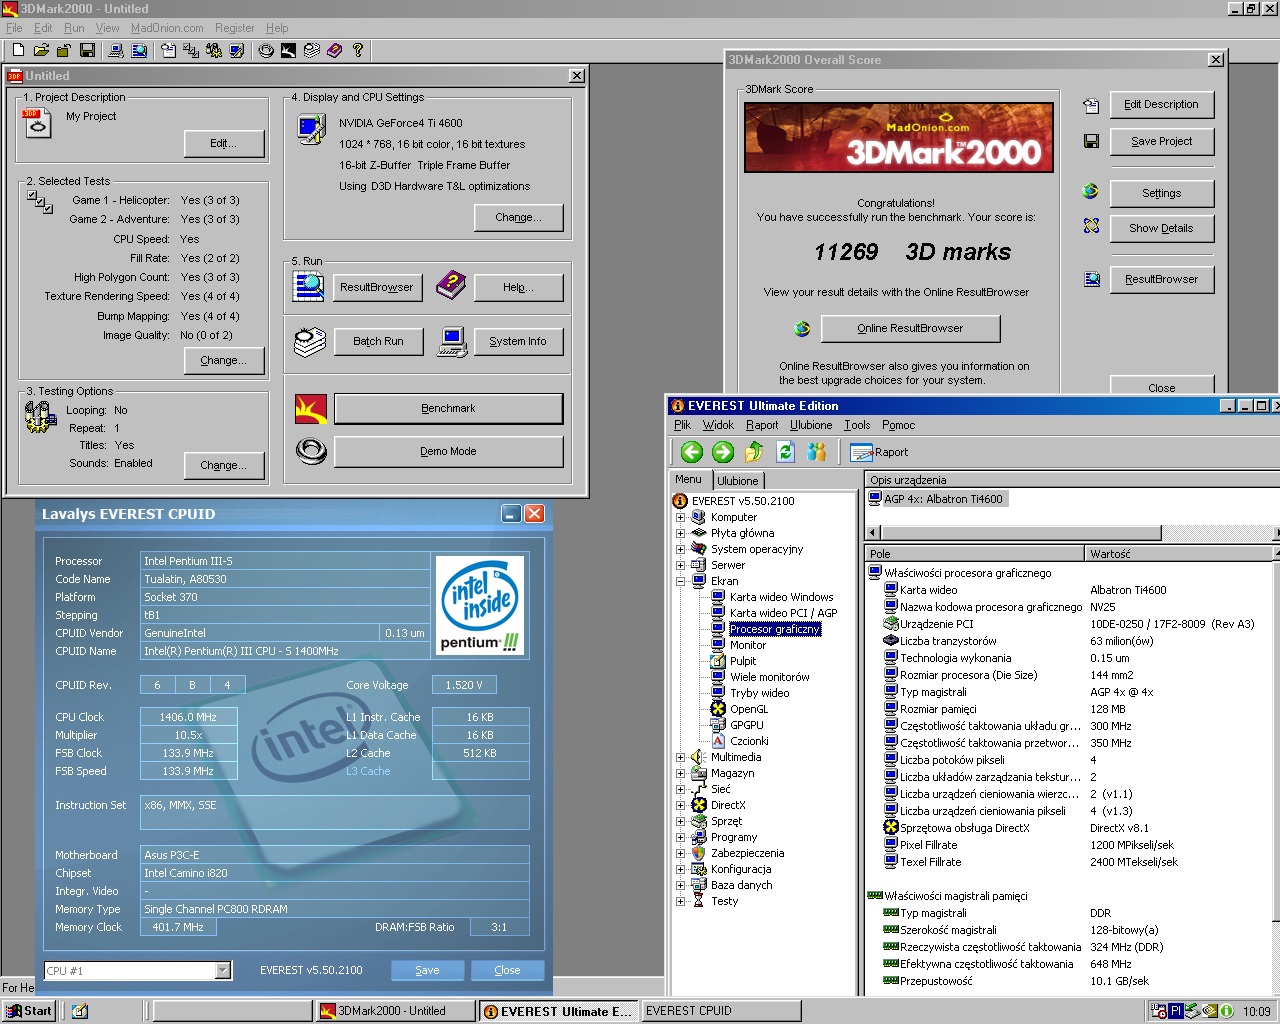
Task: Click the Benchmark button
Action: 448,409
